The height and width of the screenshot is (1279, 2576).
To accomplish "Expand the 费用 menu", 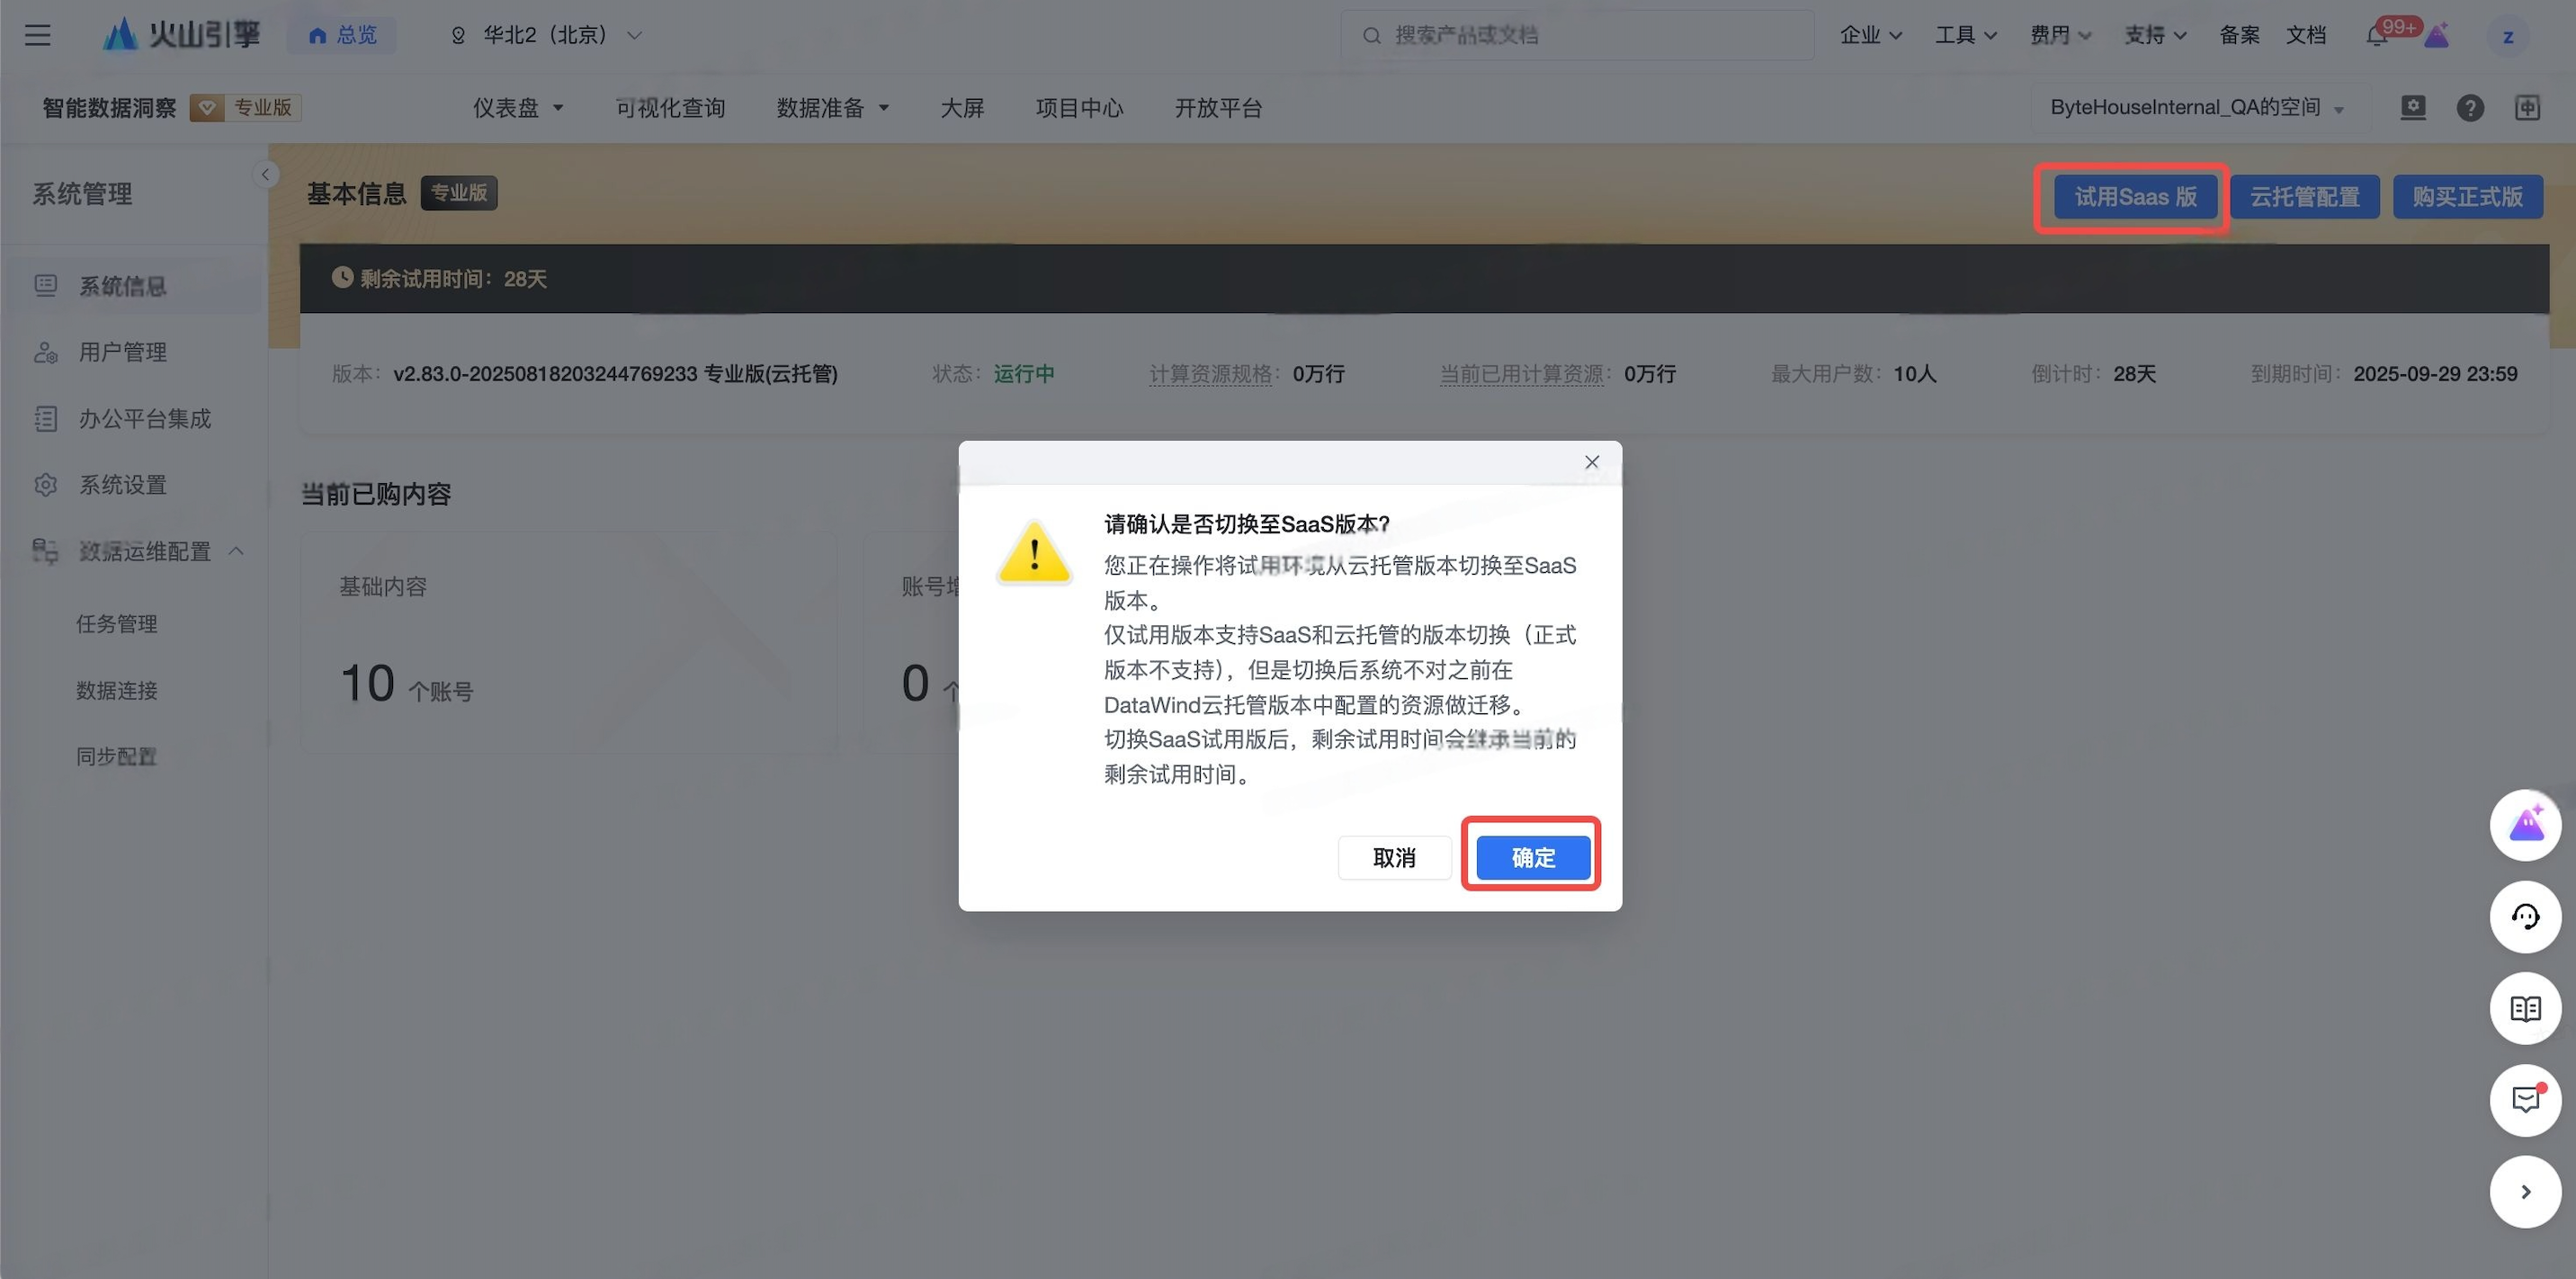I will coord(2060,35).
